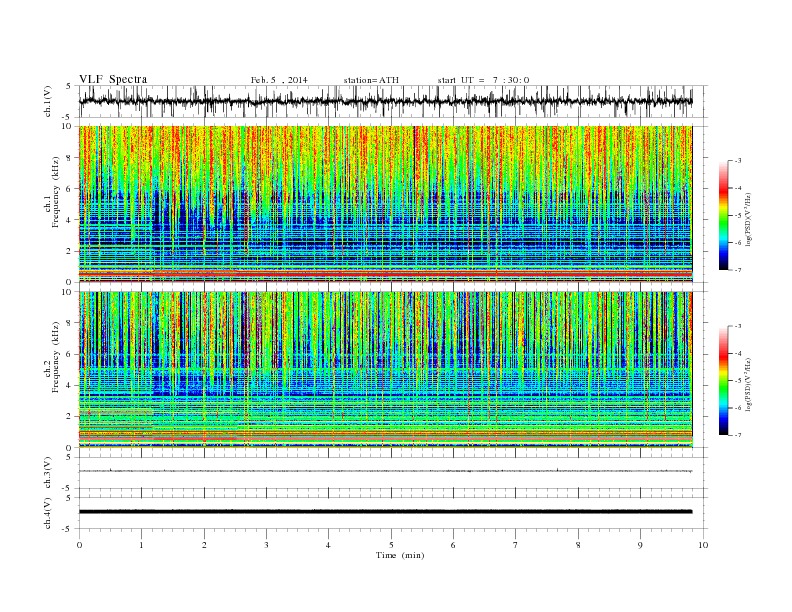
Task: Click the ch.3 voltage waveform trace
Action: point(385,471)
